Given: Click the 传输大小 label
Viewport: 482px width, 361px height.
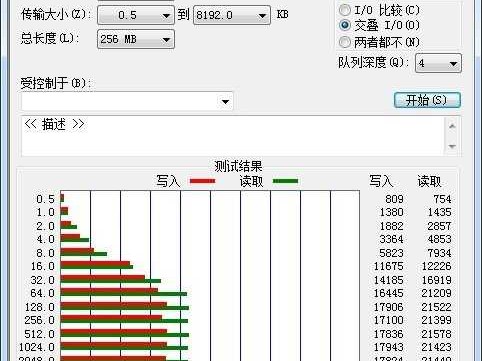Looking at the screenshot, I should 55,14.
